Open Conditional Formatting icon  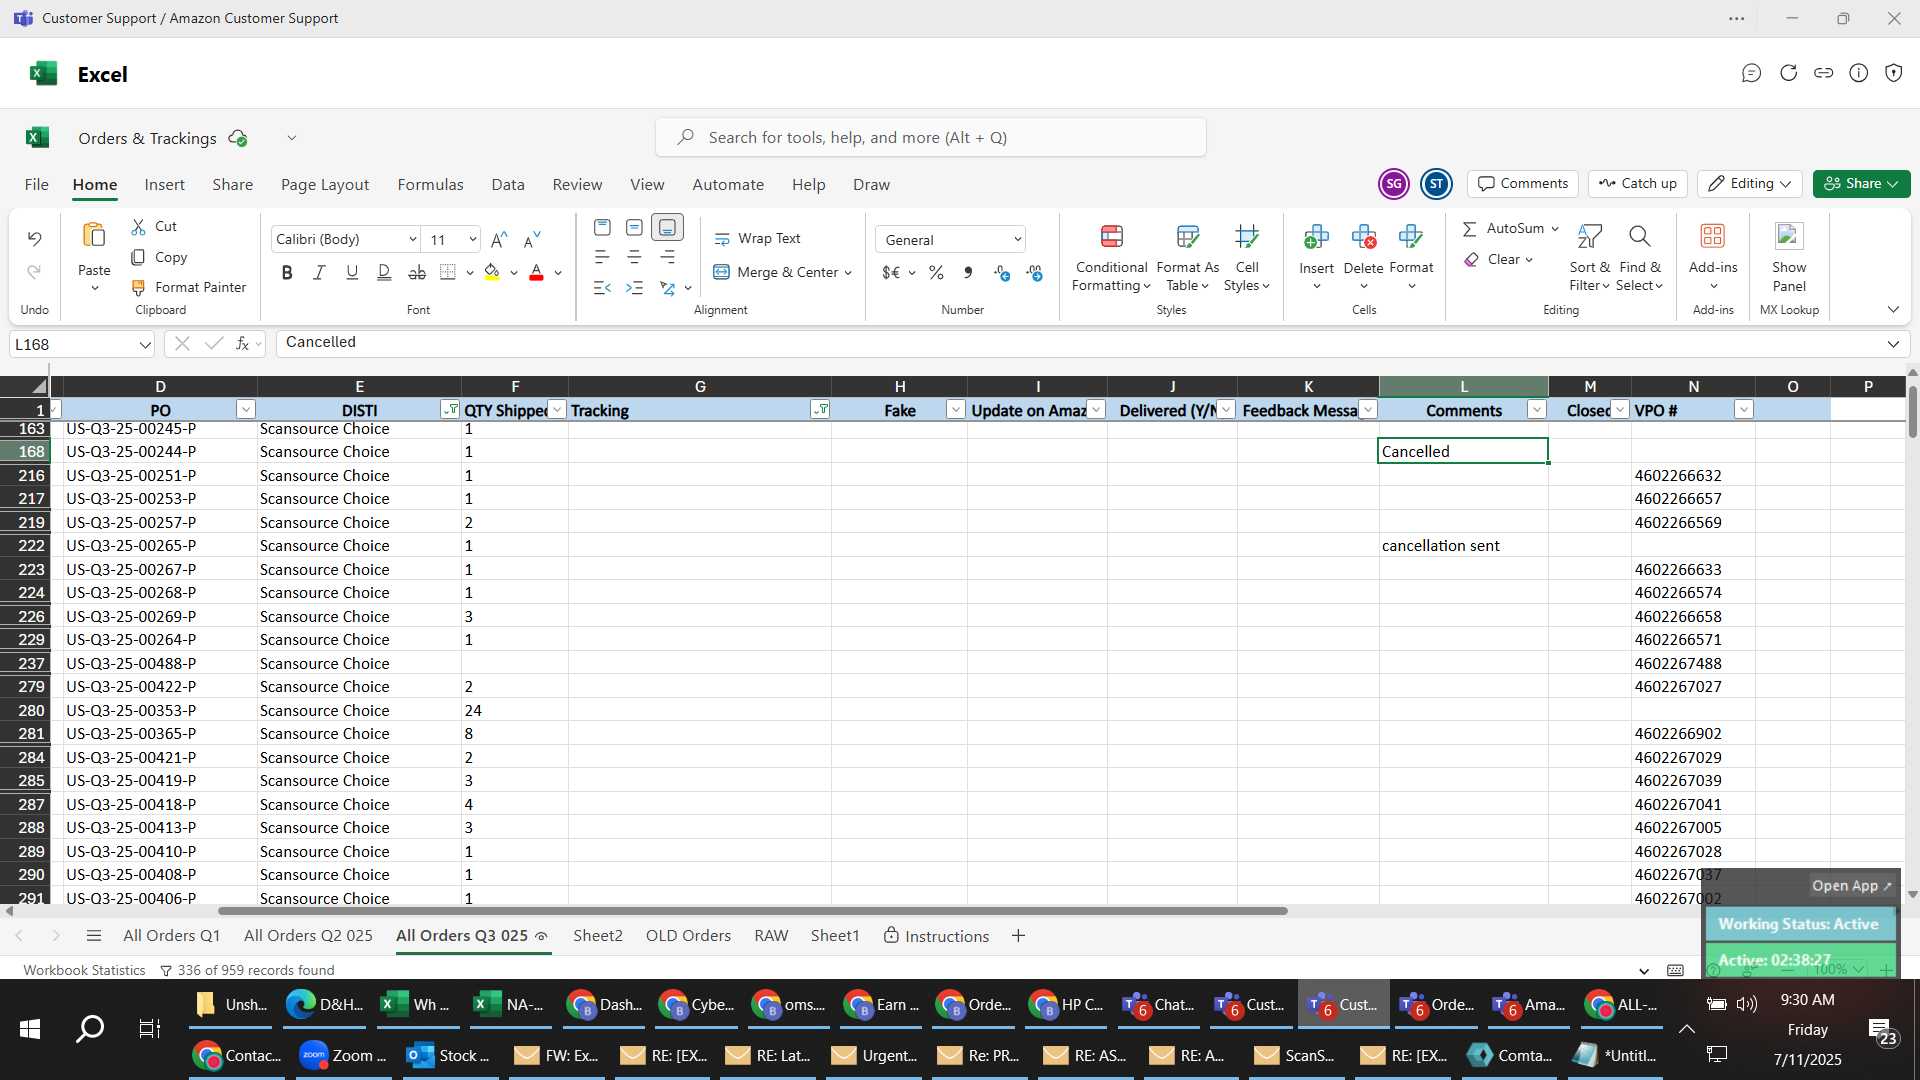[1111, 237]
